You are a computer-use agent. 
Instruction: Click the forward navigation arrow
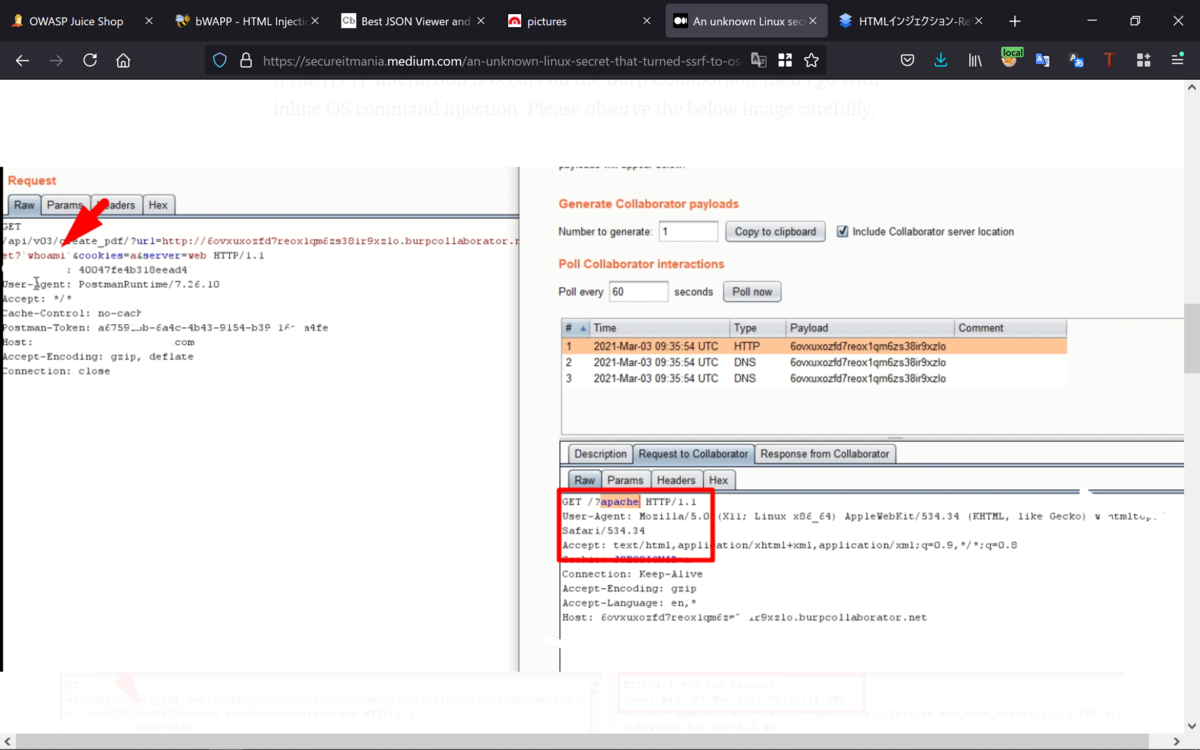(56, 60)
